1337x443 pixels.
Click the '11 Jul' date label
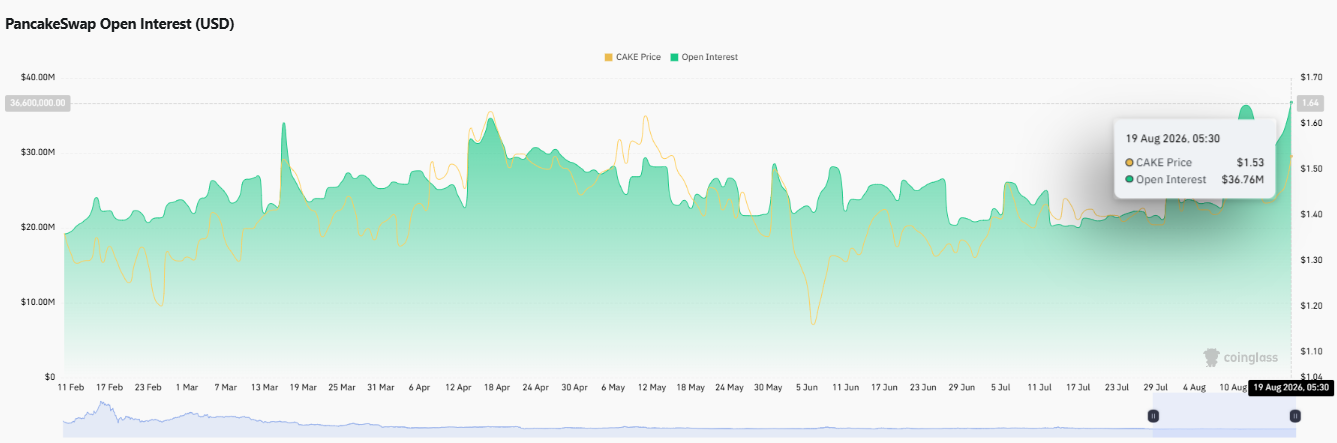1038,386
